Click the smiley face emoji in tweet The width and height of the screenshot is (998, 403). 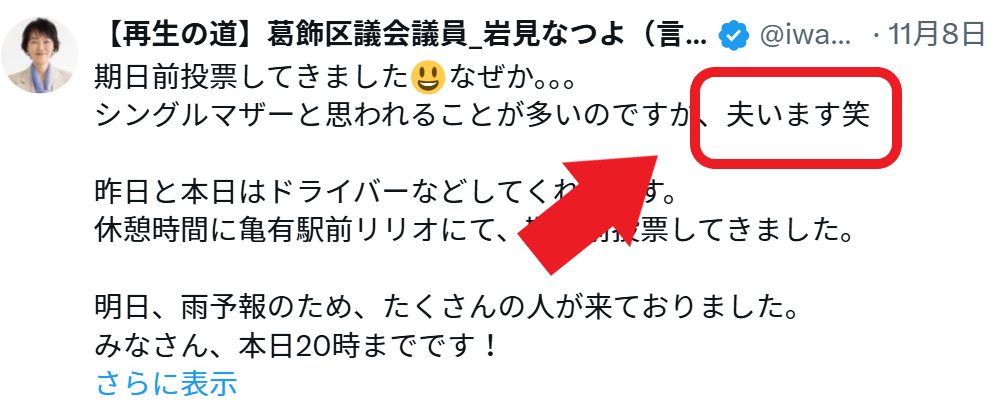(427, 78)
